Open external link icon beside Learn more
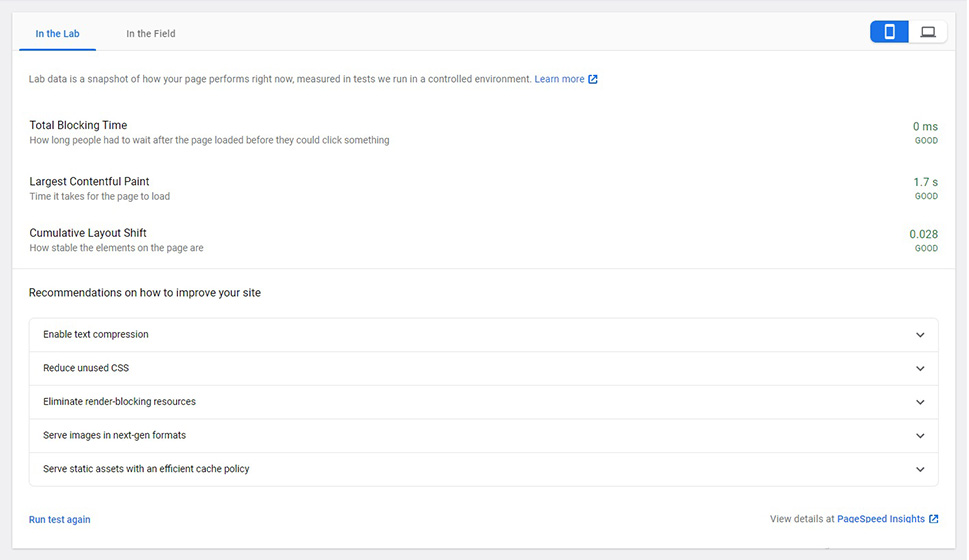Viewport: 969px width, 560px height. click(593, 79)
